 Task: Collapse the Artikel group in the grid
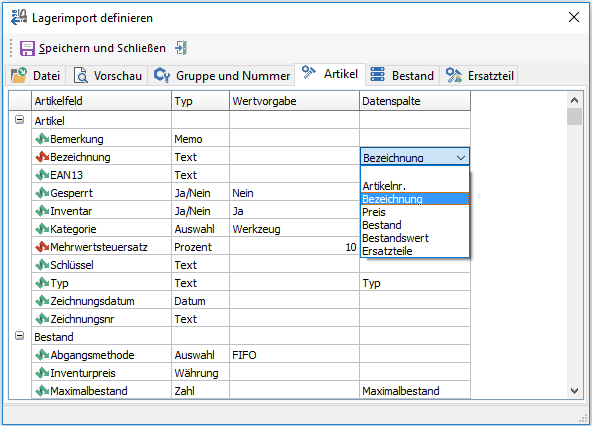pos(19,120)
